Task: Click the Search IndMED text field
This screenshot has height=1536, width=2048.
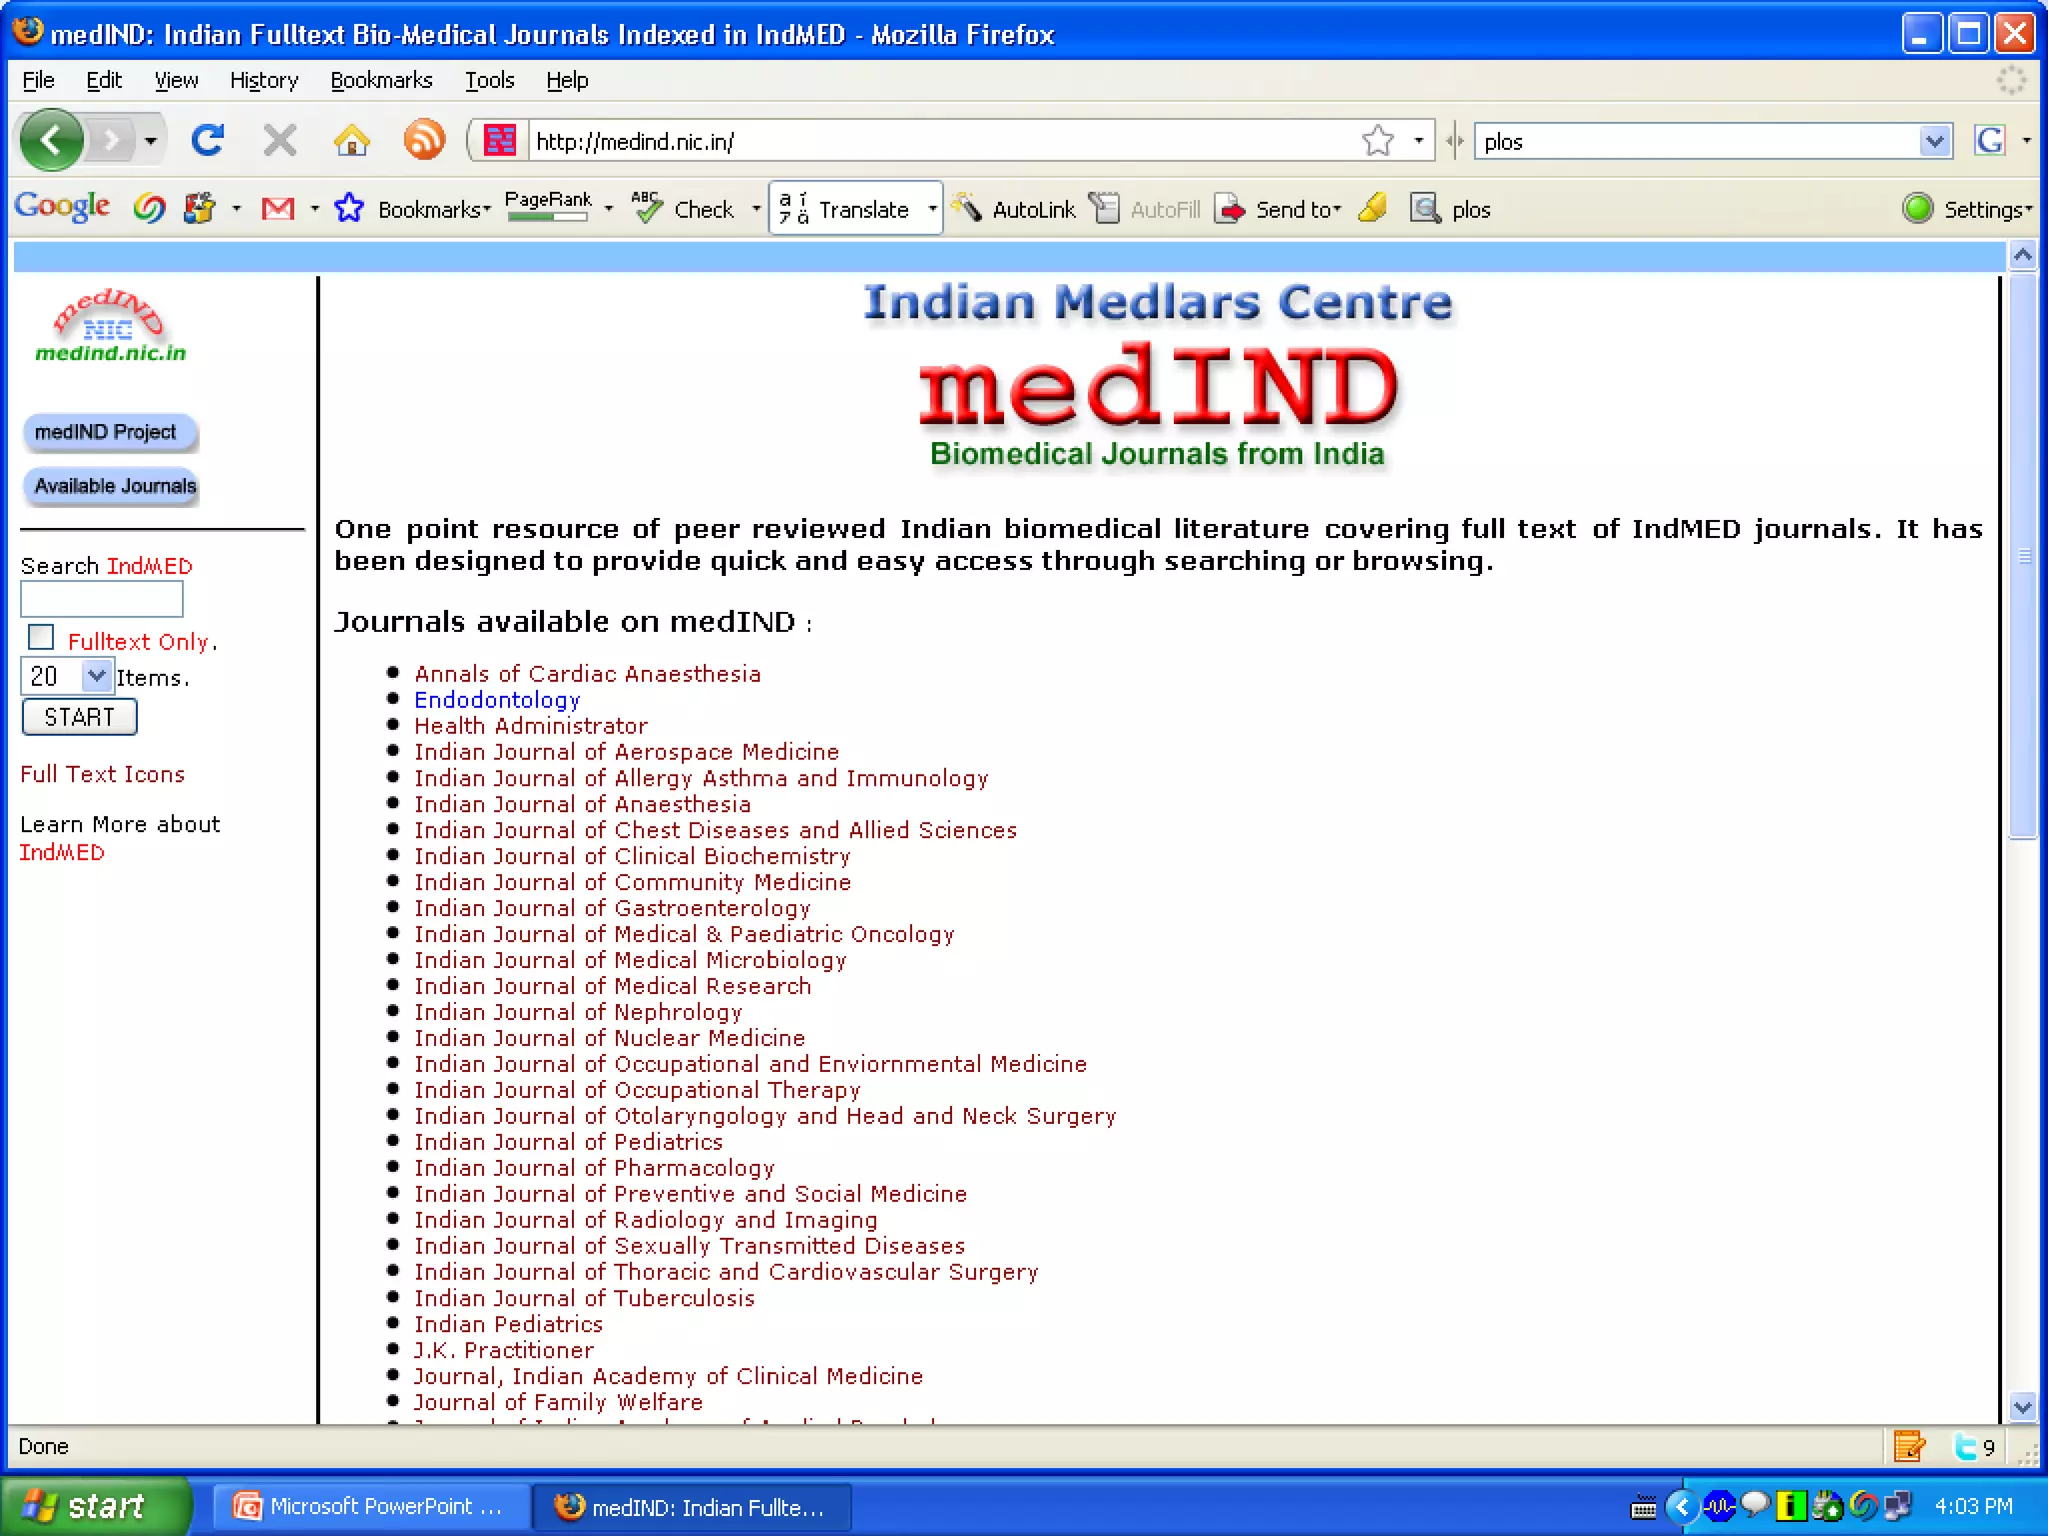Action: click(x=102, y=600)
